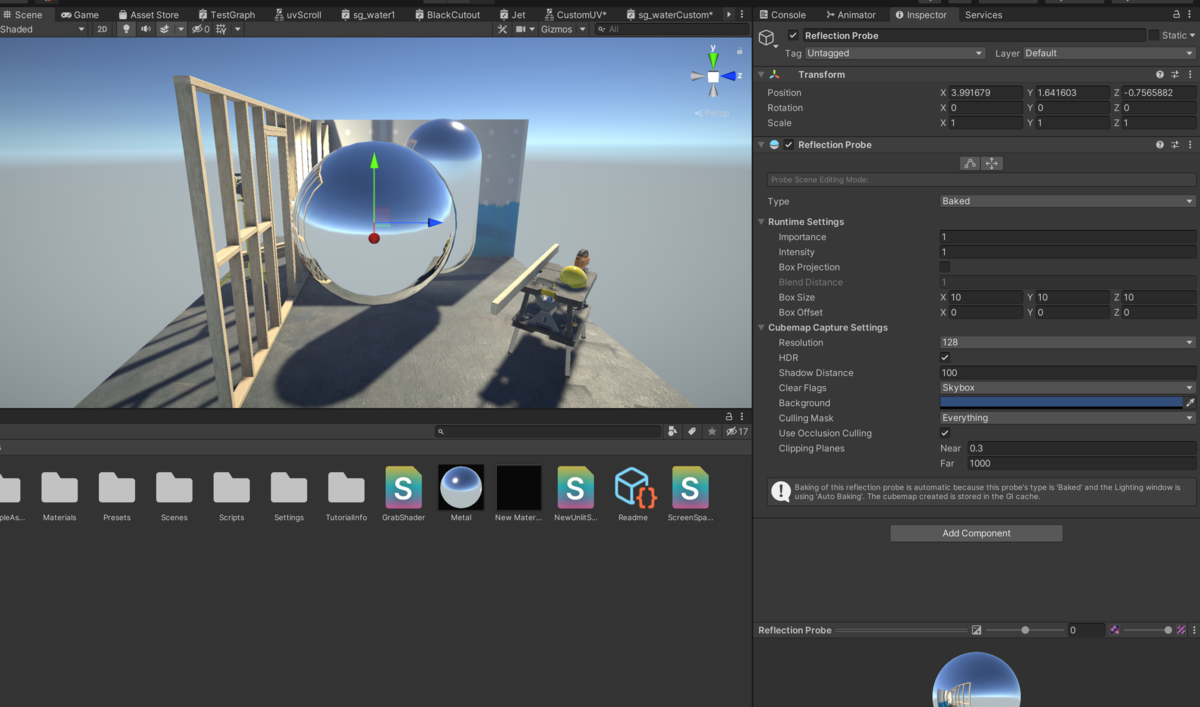Uncheck Use Occlusion Culling

point(944,433)
